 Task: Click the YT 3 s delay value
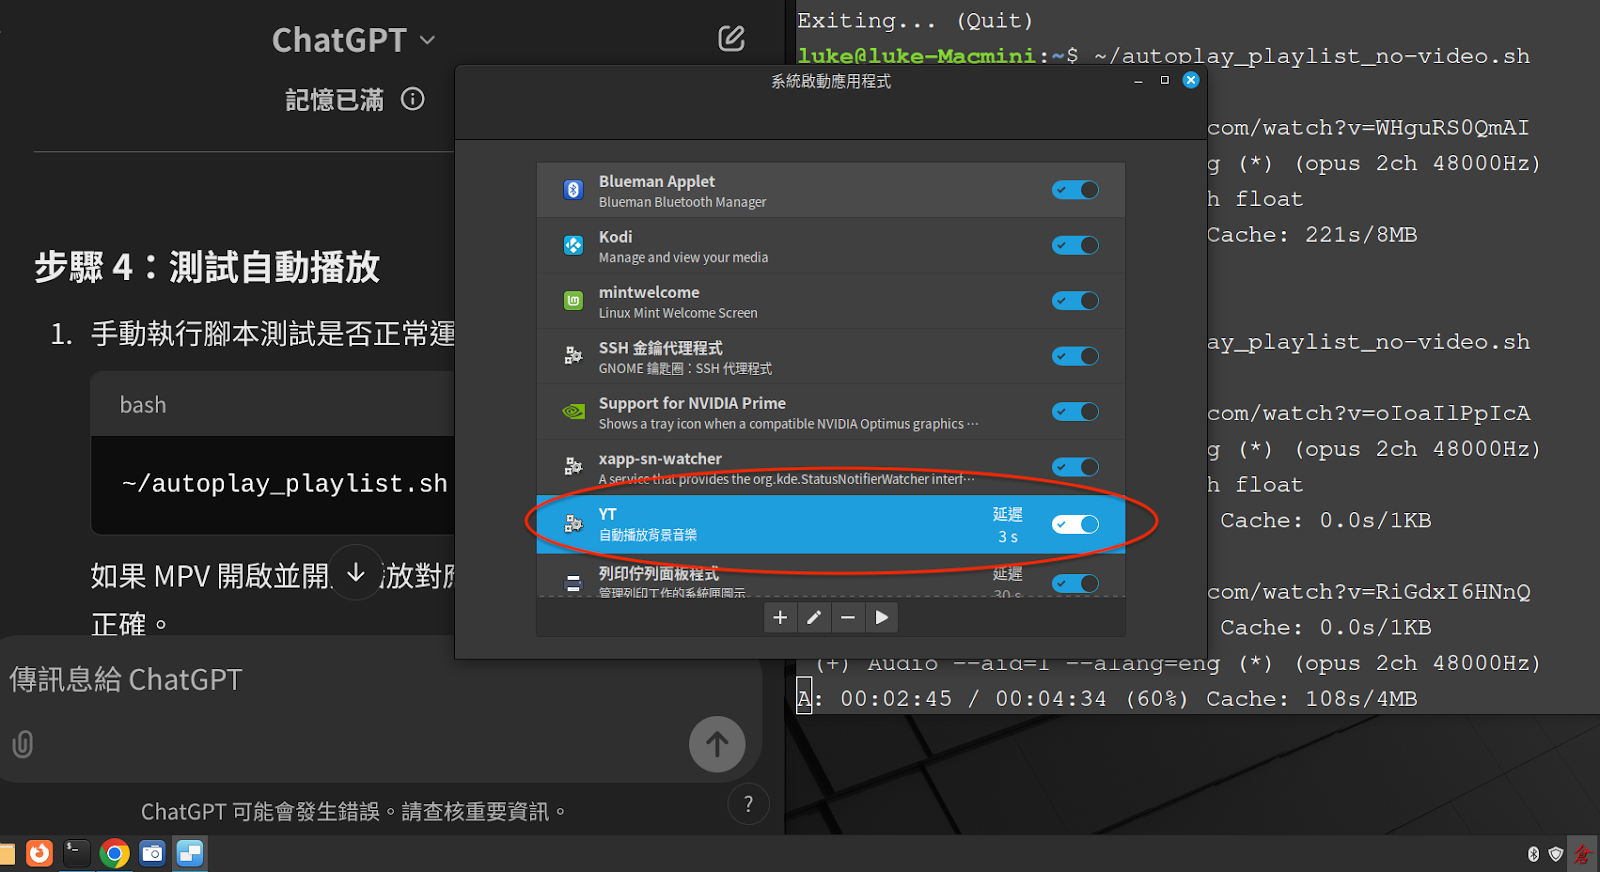click(x=1008, y=537)
